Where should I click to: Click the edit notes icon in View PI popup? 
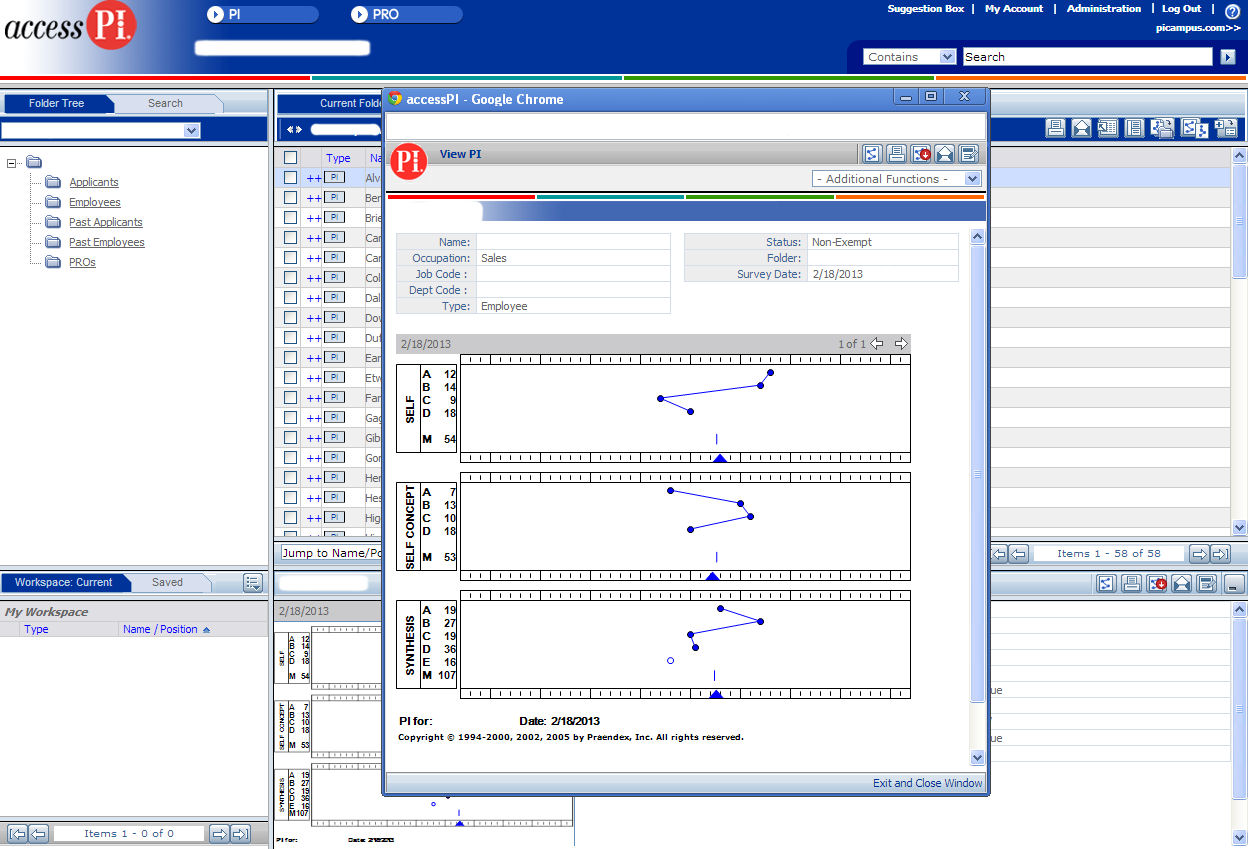pyautogui.click(x=968, y=153)
